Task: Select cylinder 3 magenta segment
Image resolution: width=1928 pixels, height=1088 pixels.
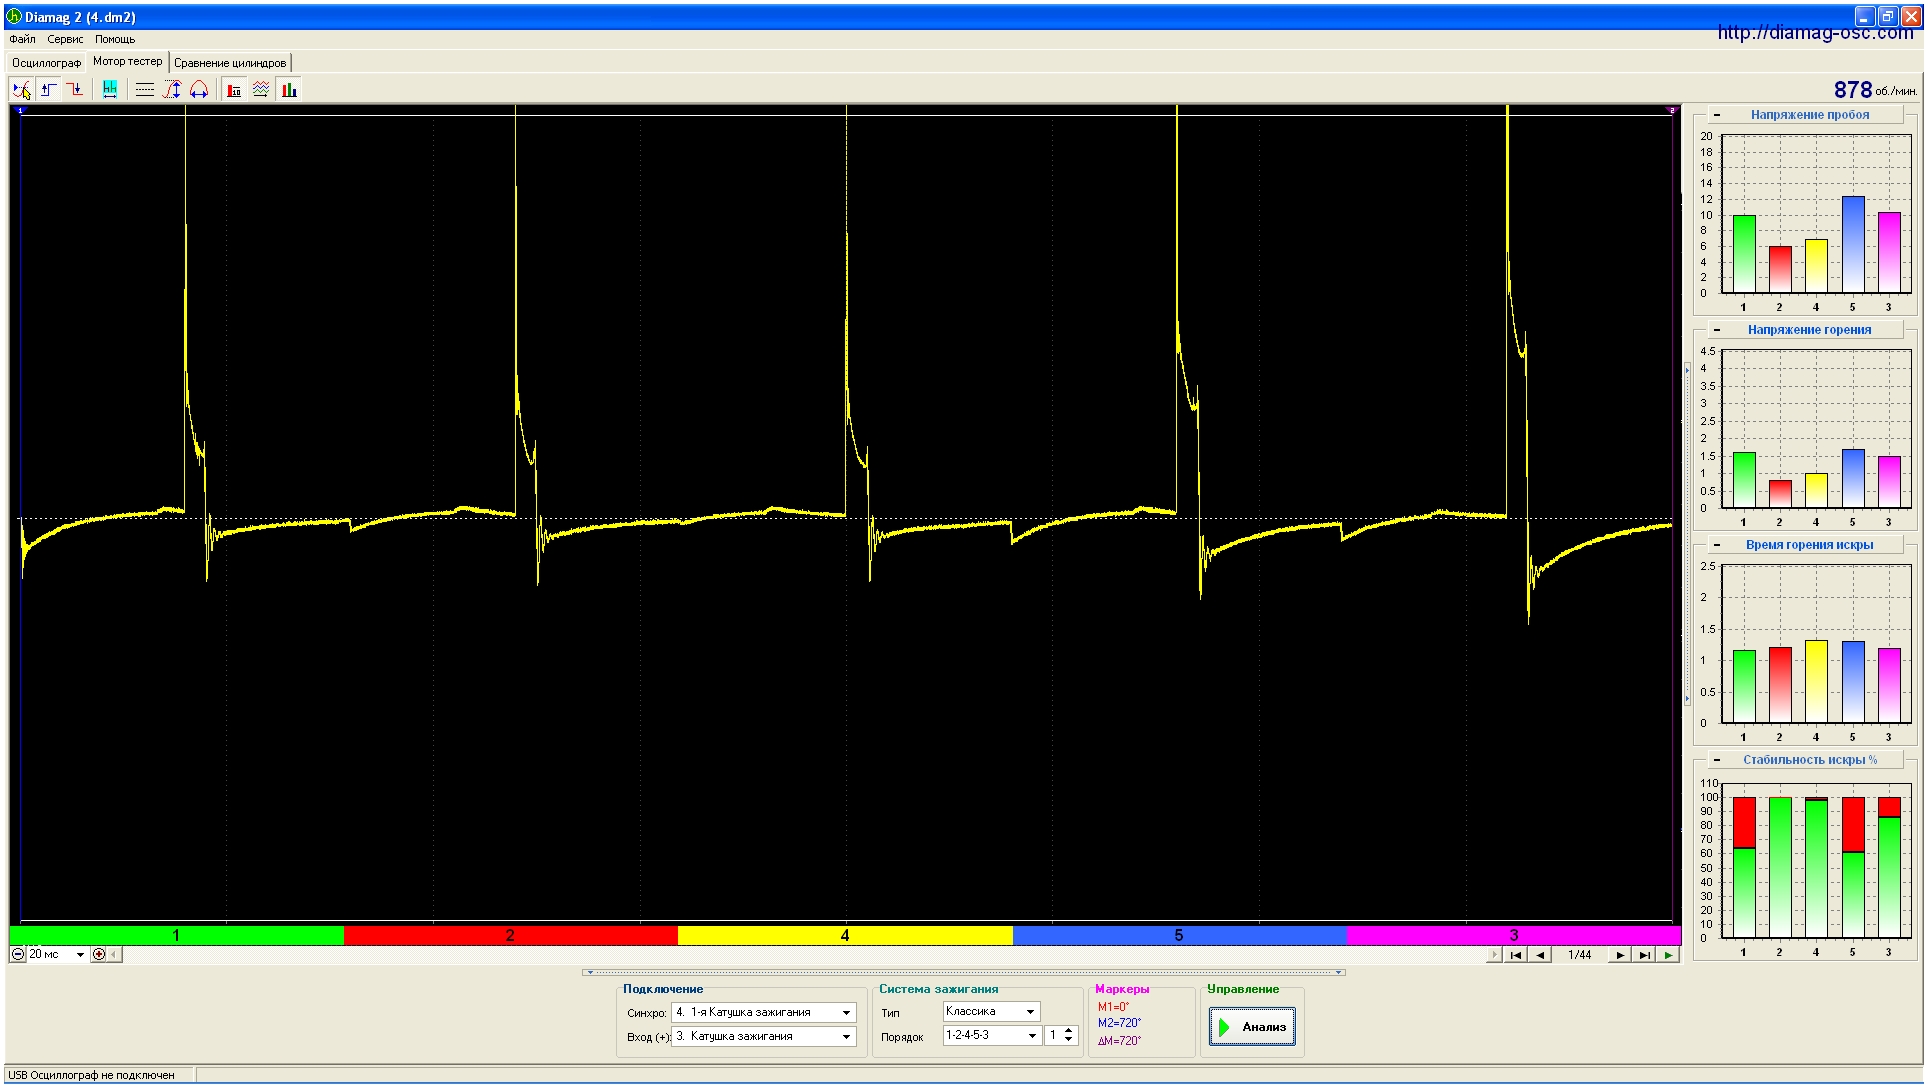Action: (1514, 936)
